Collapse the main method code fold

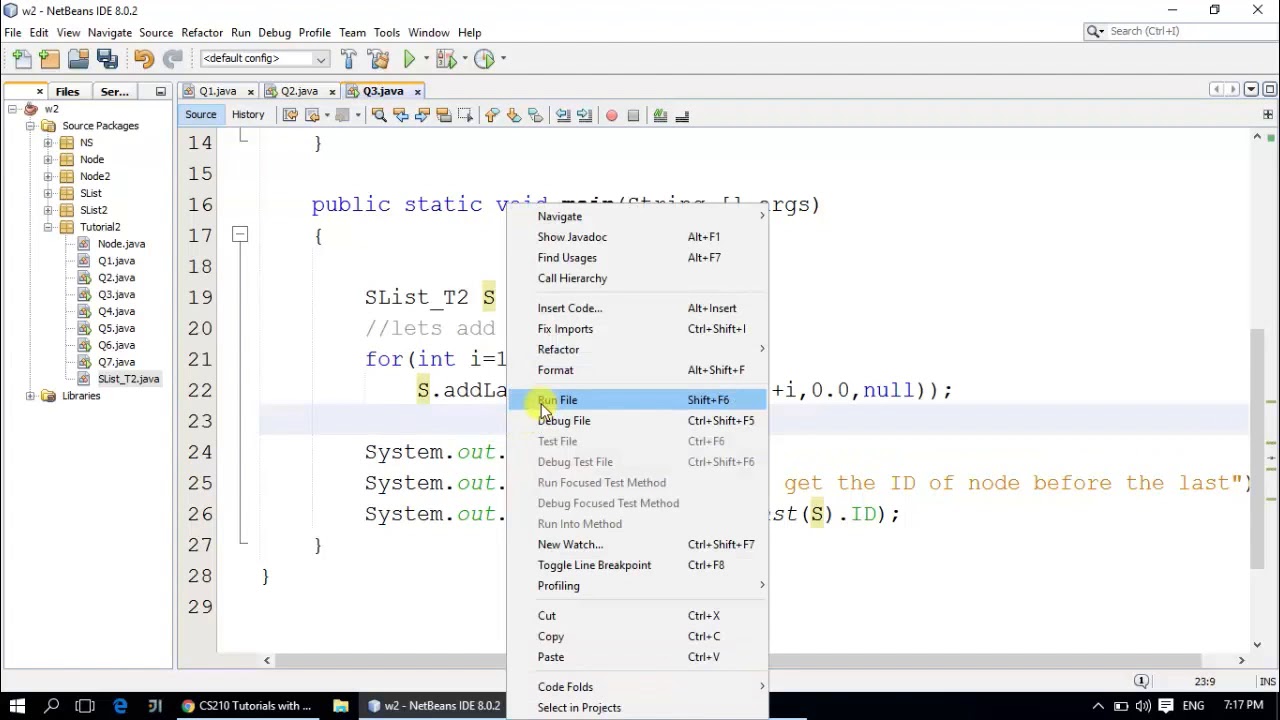(x=240, y=235)
